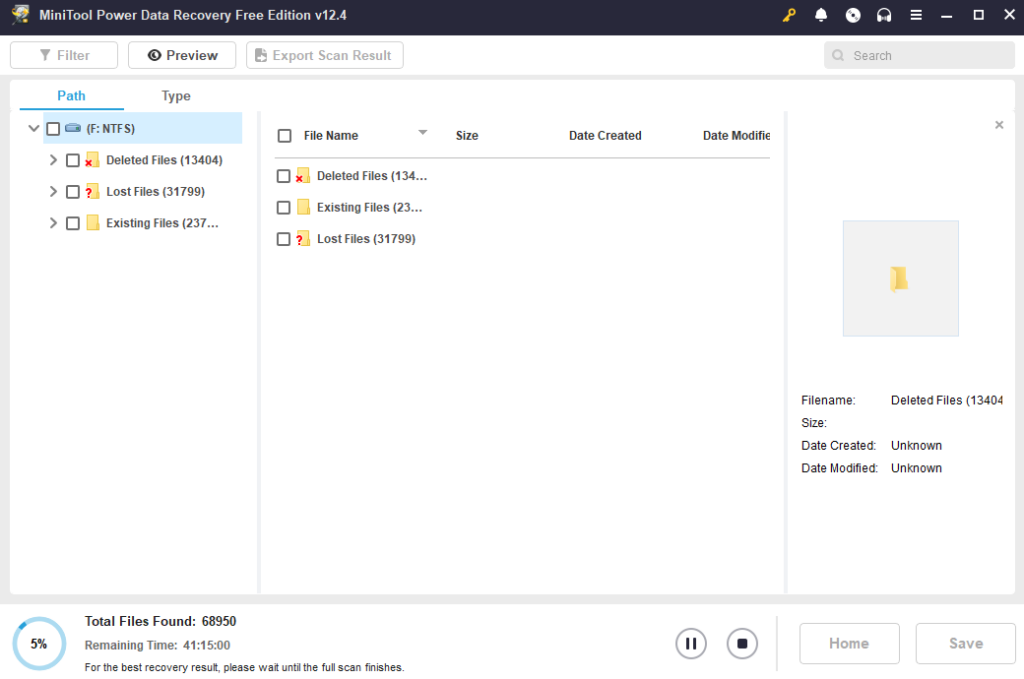Click the F: NTFS drive icon
1024x679 pixels.
tap(73, 128)
